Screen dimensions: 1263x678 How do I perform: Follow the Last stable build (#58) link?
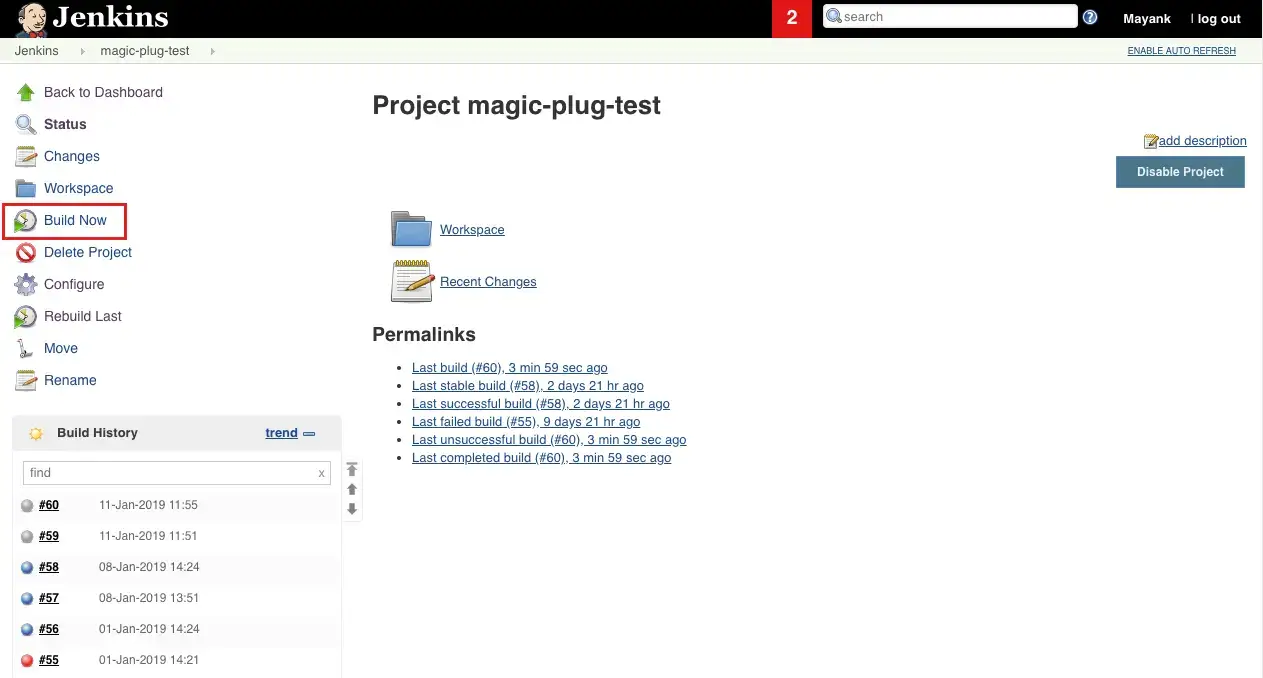pyautogui.click(x=528, y=385)
